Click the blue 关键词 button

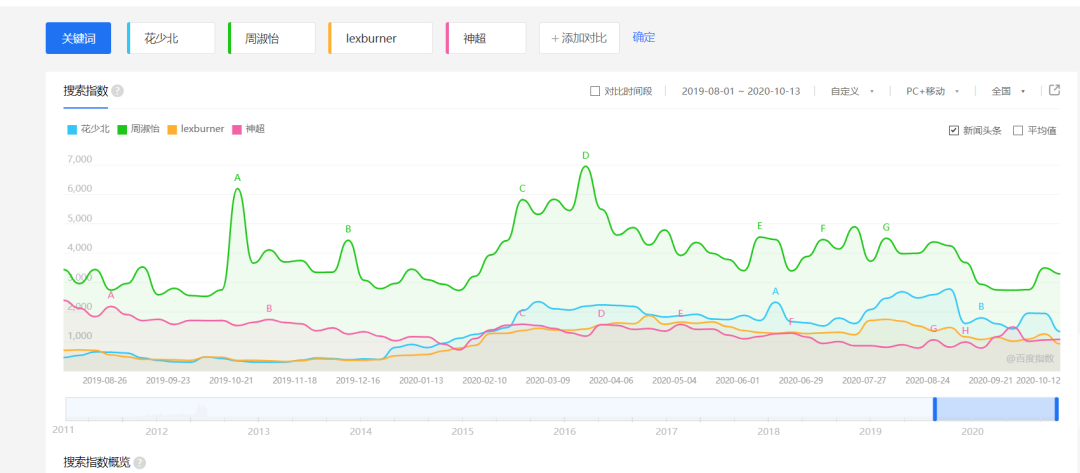pyautogui.click(x=78, y=38)
